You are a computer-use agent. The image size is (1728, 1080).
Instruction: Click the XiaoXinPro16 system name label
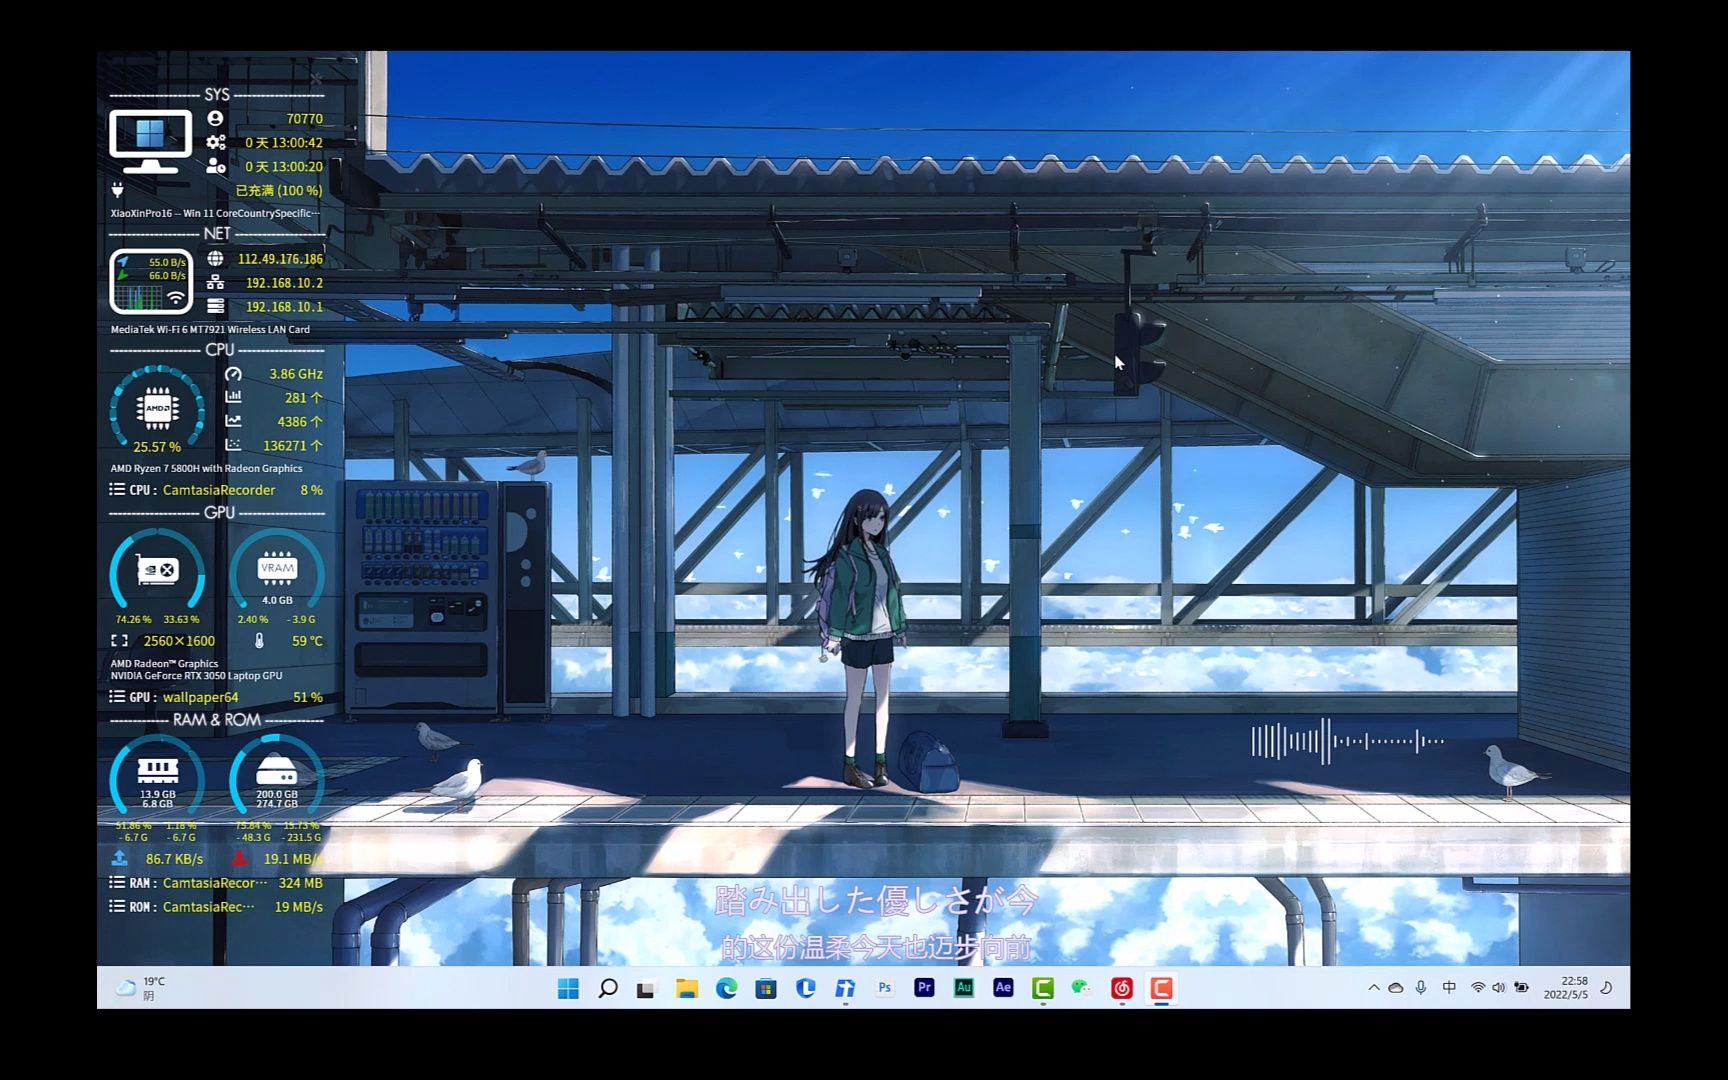[x=215, y=213]
